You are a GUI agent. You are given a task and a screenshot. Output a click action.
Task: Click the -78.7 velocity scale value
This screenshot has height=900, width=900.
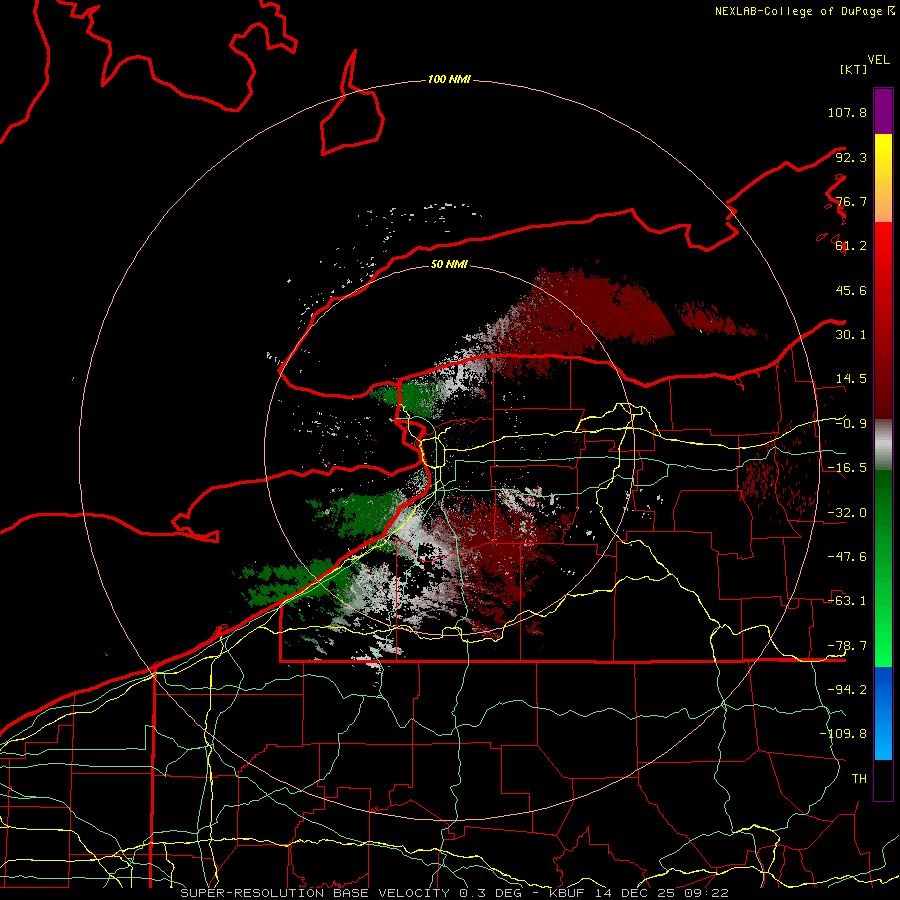point(847,646)
